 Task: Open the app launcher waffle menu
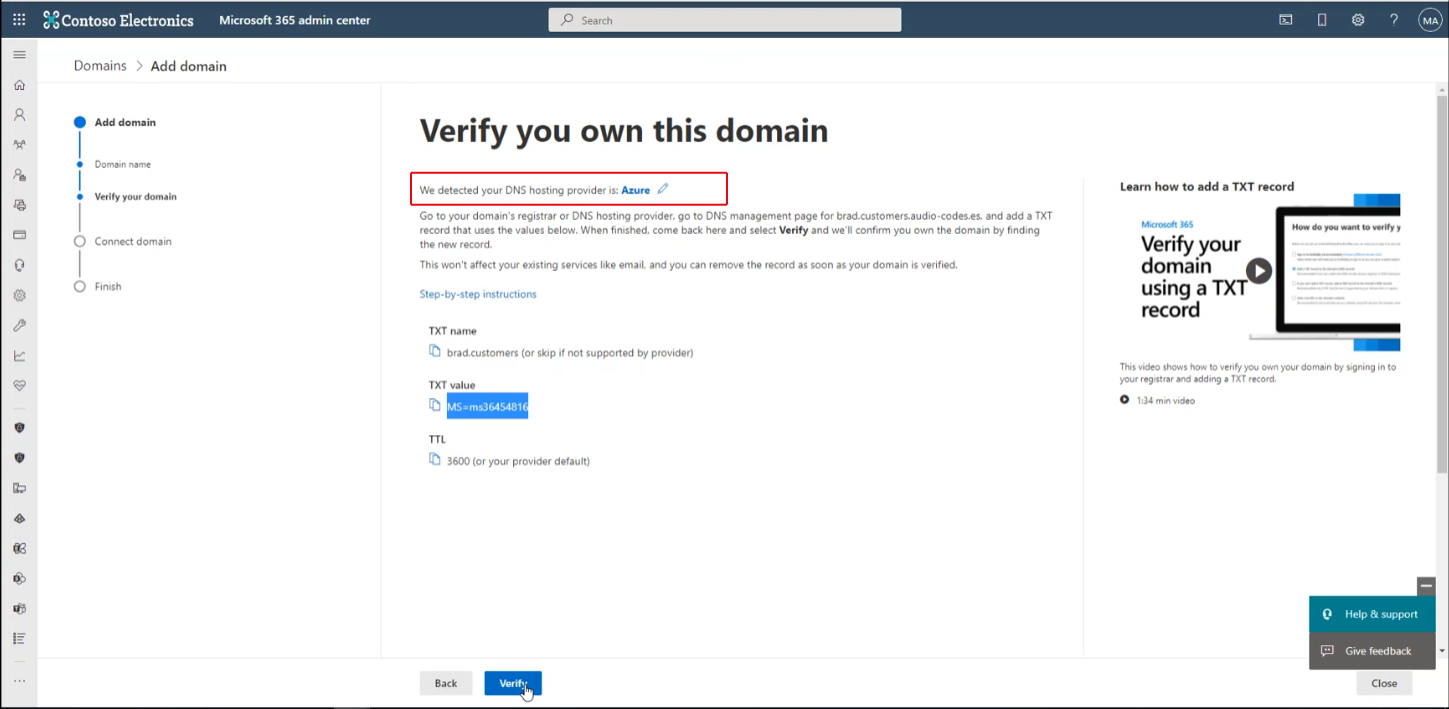point(19,20)
